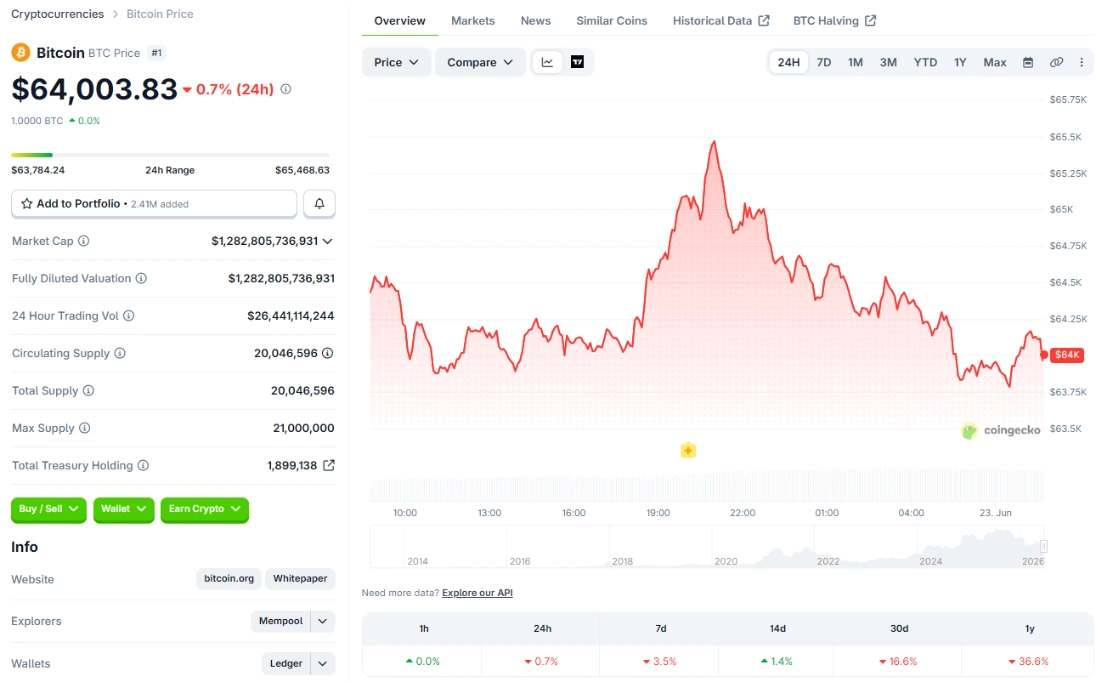Expand Market Cap value chevron
The image size is (1096, 682).
coord(328,241)
